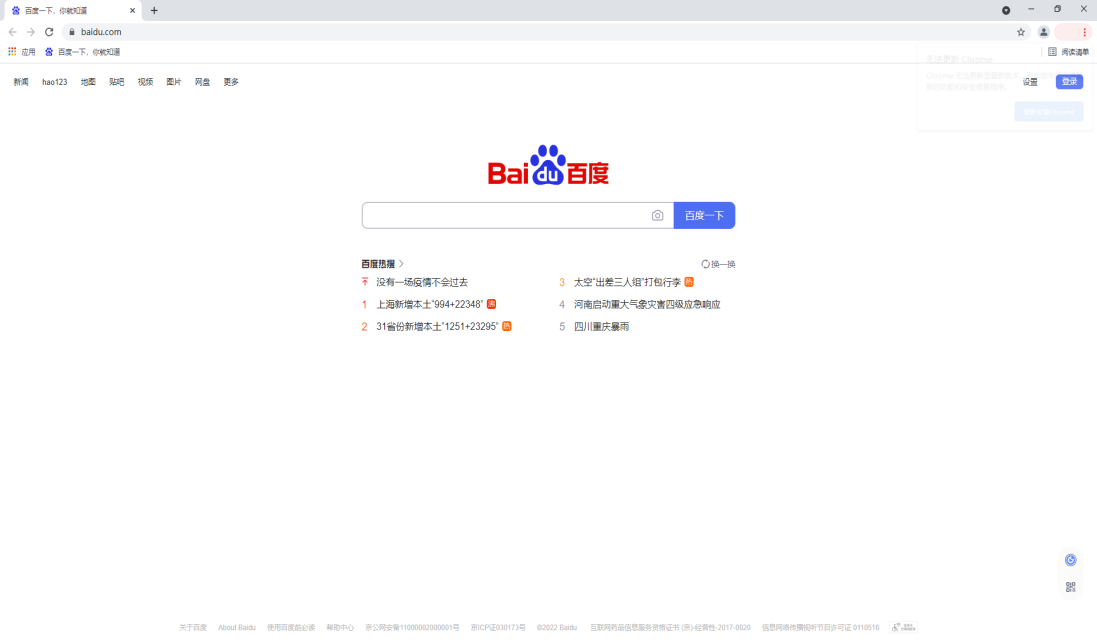Open hot item 太空"出差三人组"打包行李
The height and width of the screenshot is (640, 1097).
tap(627, 282)
